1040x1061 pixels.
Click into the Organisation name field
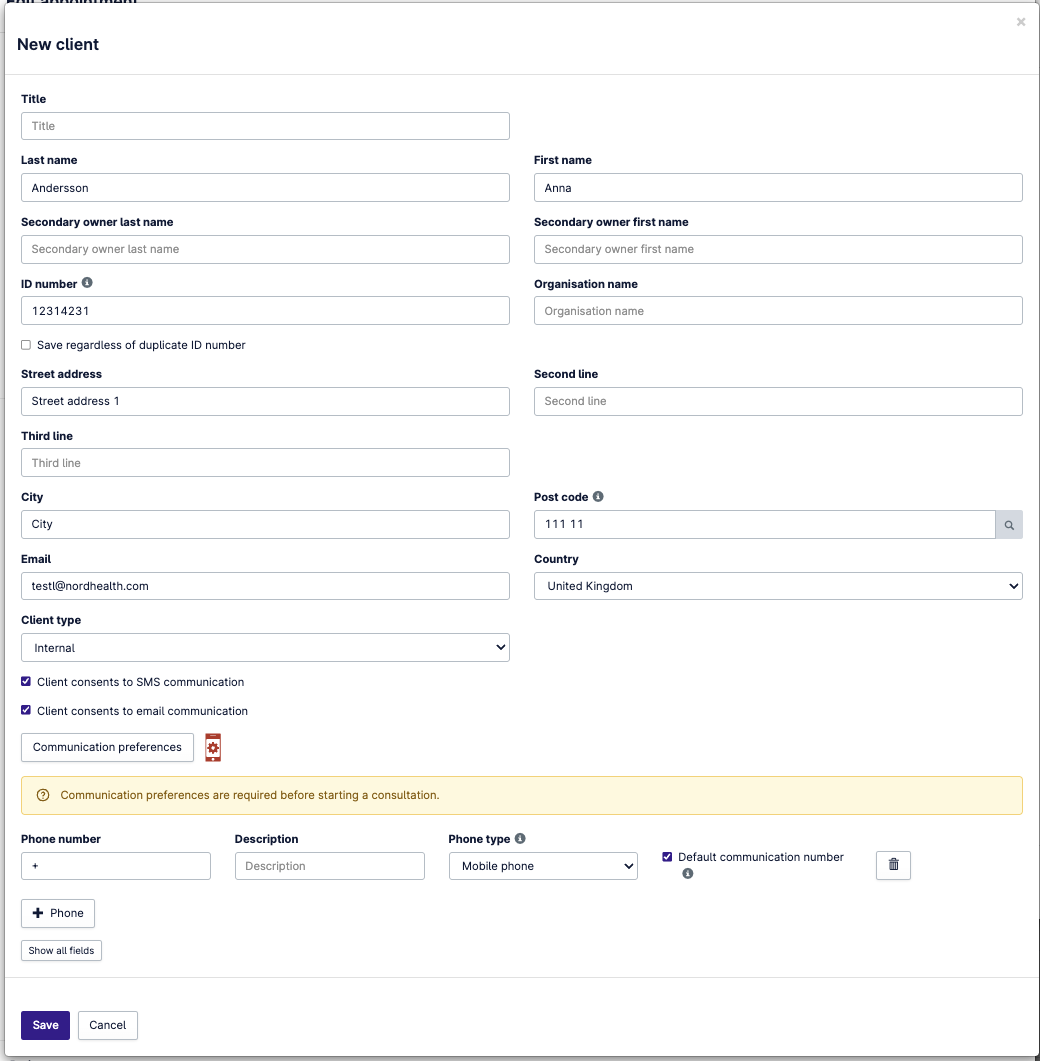[778, 311]
